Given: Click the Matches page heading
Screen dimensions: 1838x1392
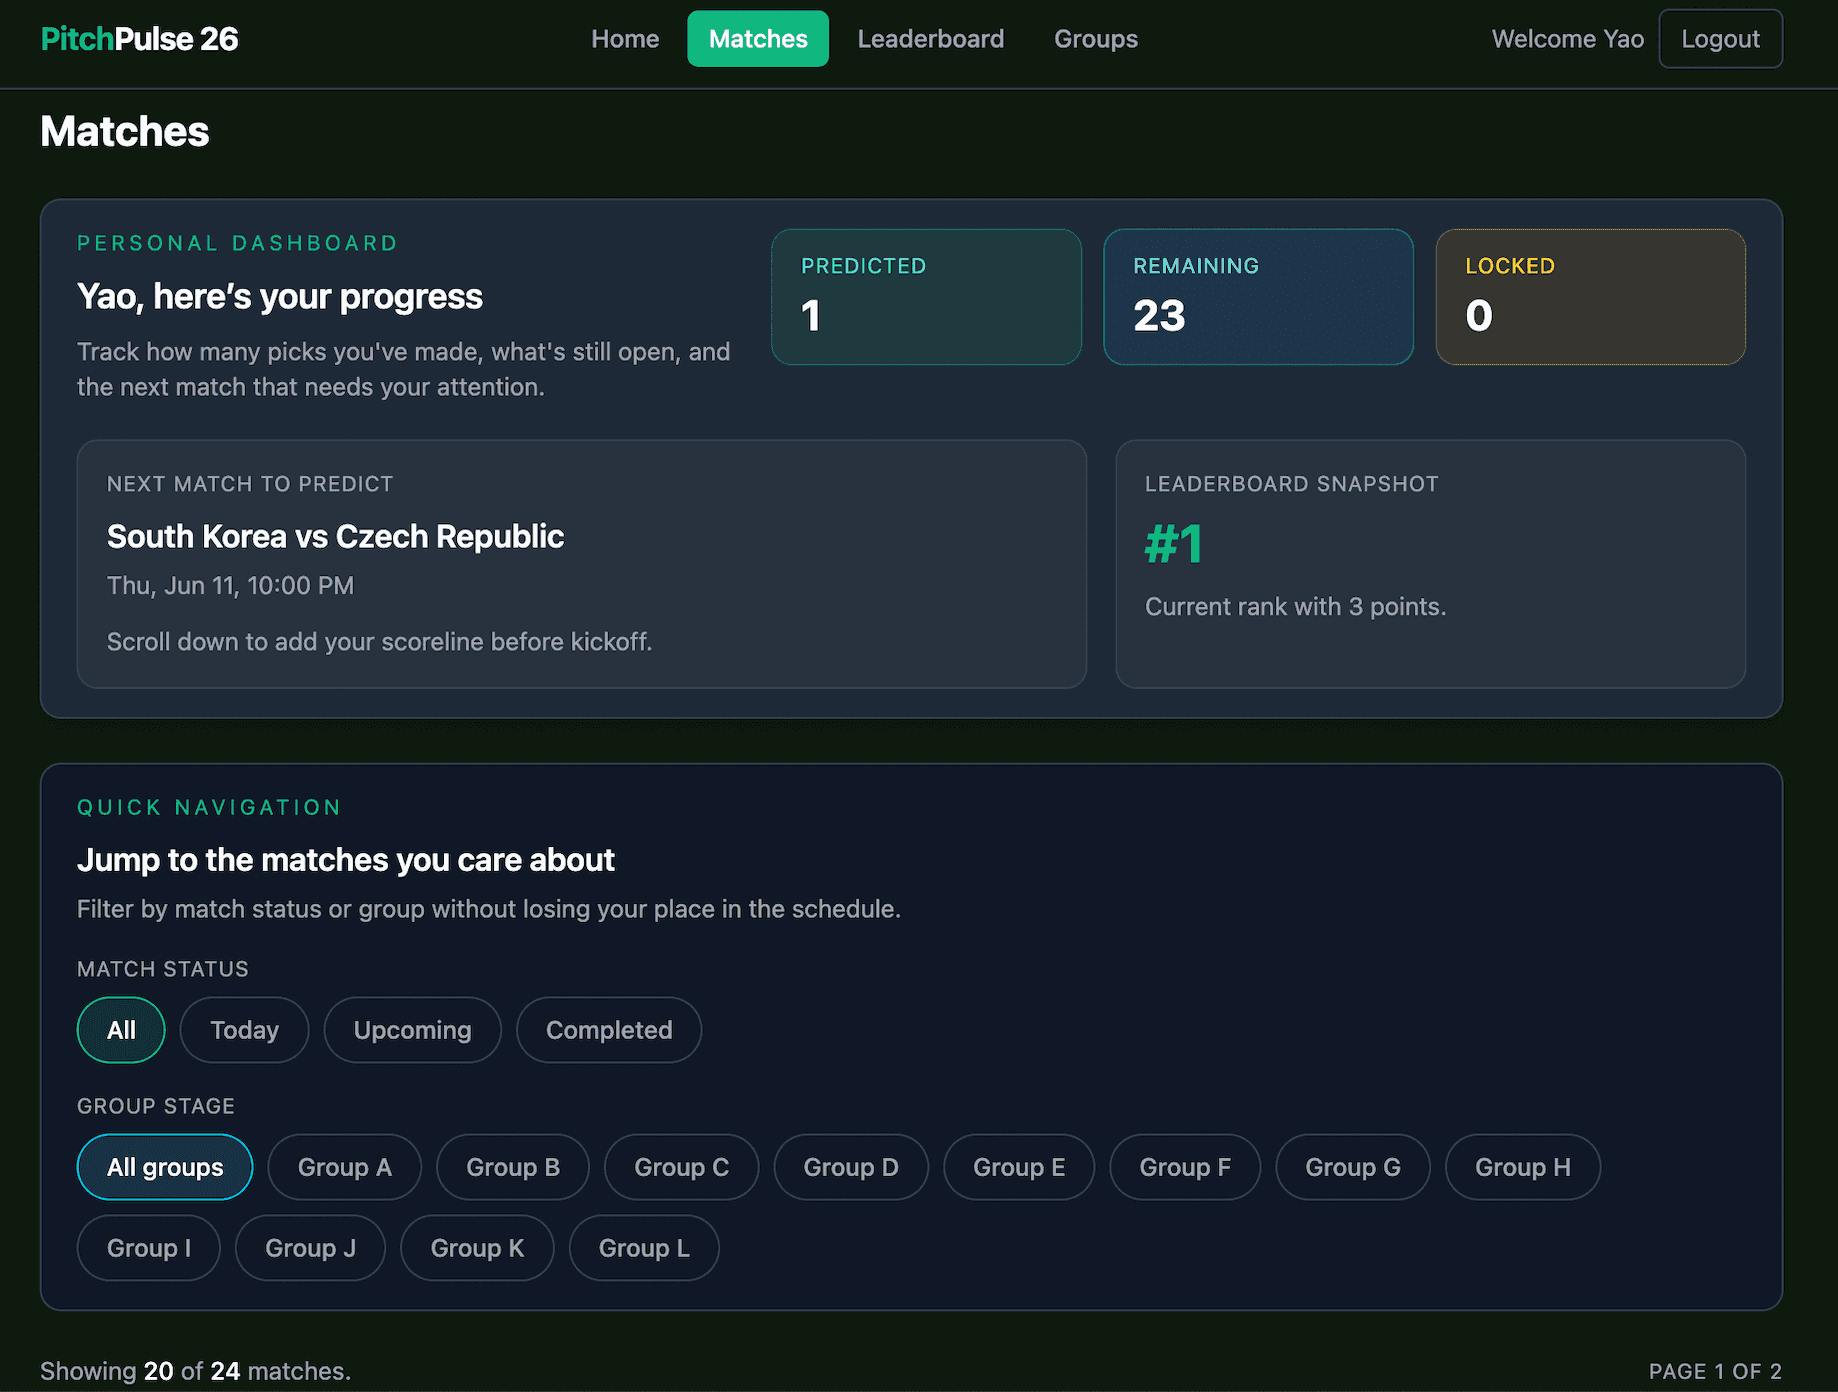Looking at the screenshot, I should coord(125,132).
